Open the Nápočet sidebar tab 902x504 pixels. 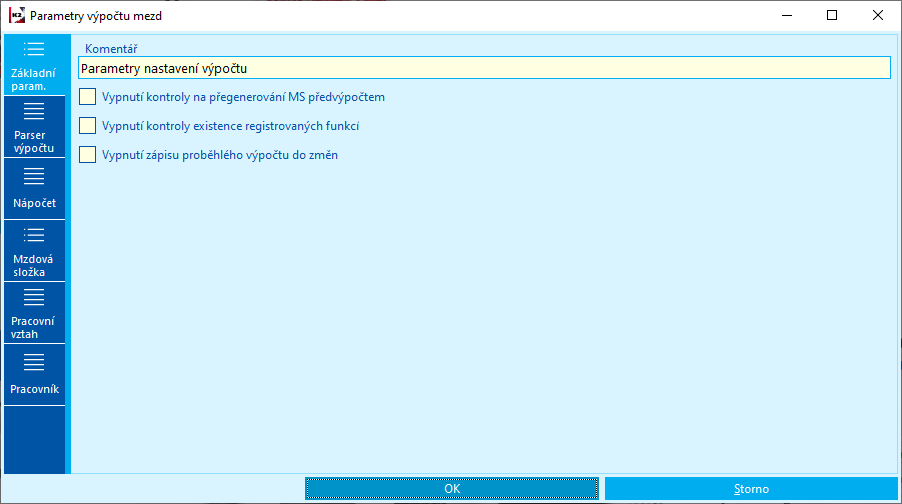35,189
